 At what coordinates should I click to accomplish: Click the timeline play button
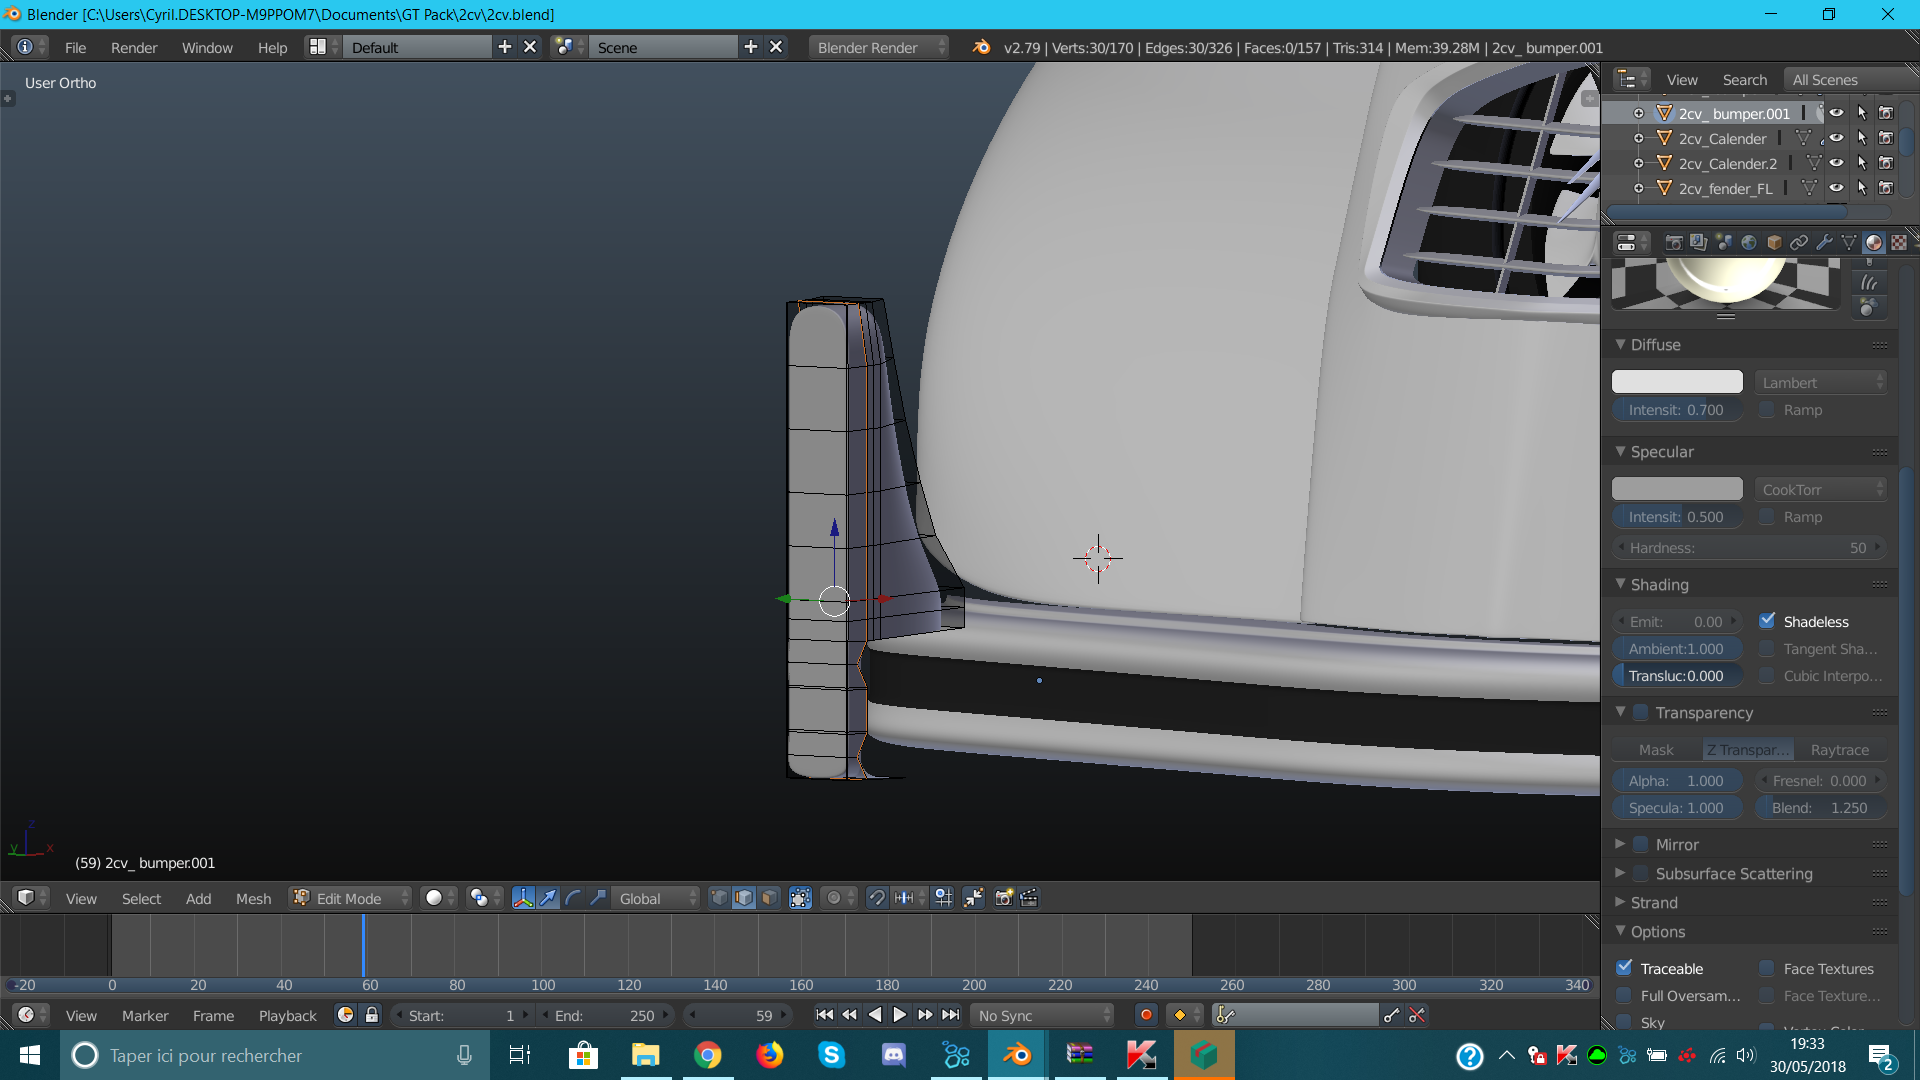click(899, 1015)
